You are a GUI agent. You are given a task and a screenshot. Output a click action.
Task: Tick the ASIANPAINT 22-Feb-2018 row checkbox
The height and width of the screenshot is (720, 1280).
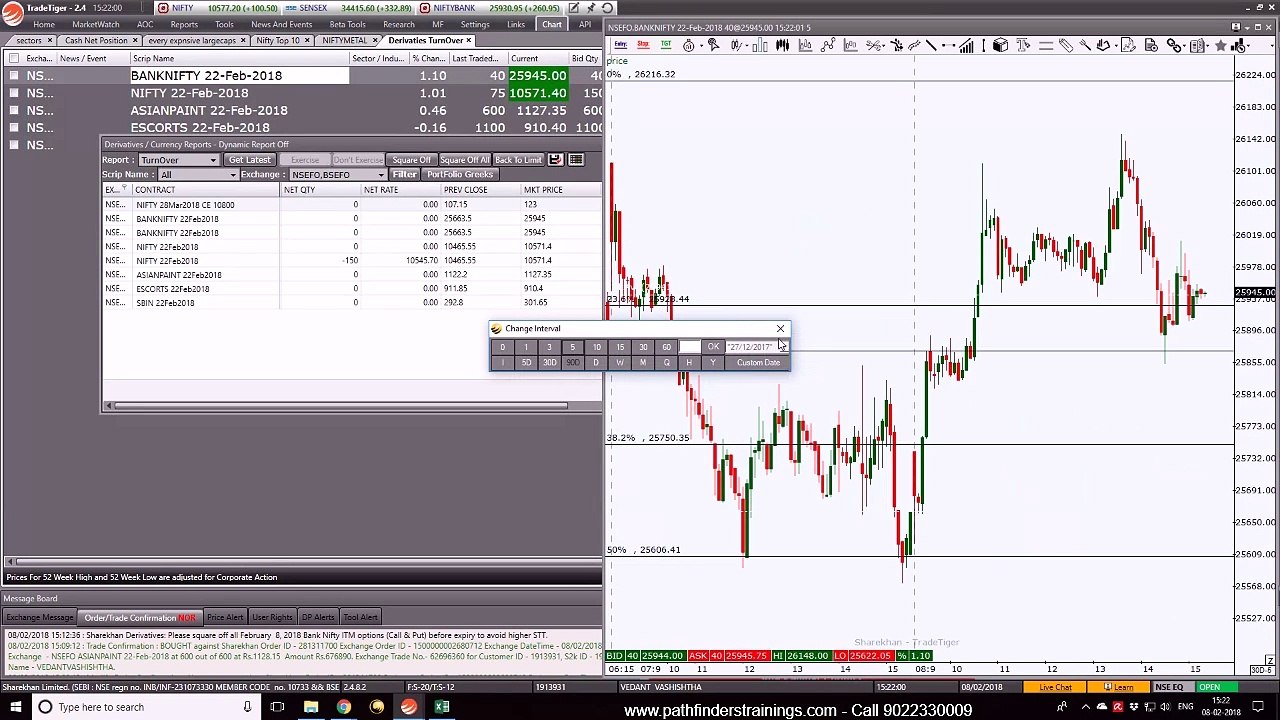pyautogui.click(x=13, y=110)
